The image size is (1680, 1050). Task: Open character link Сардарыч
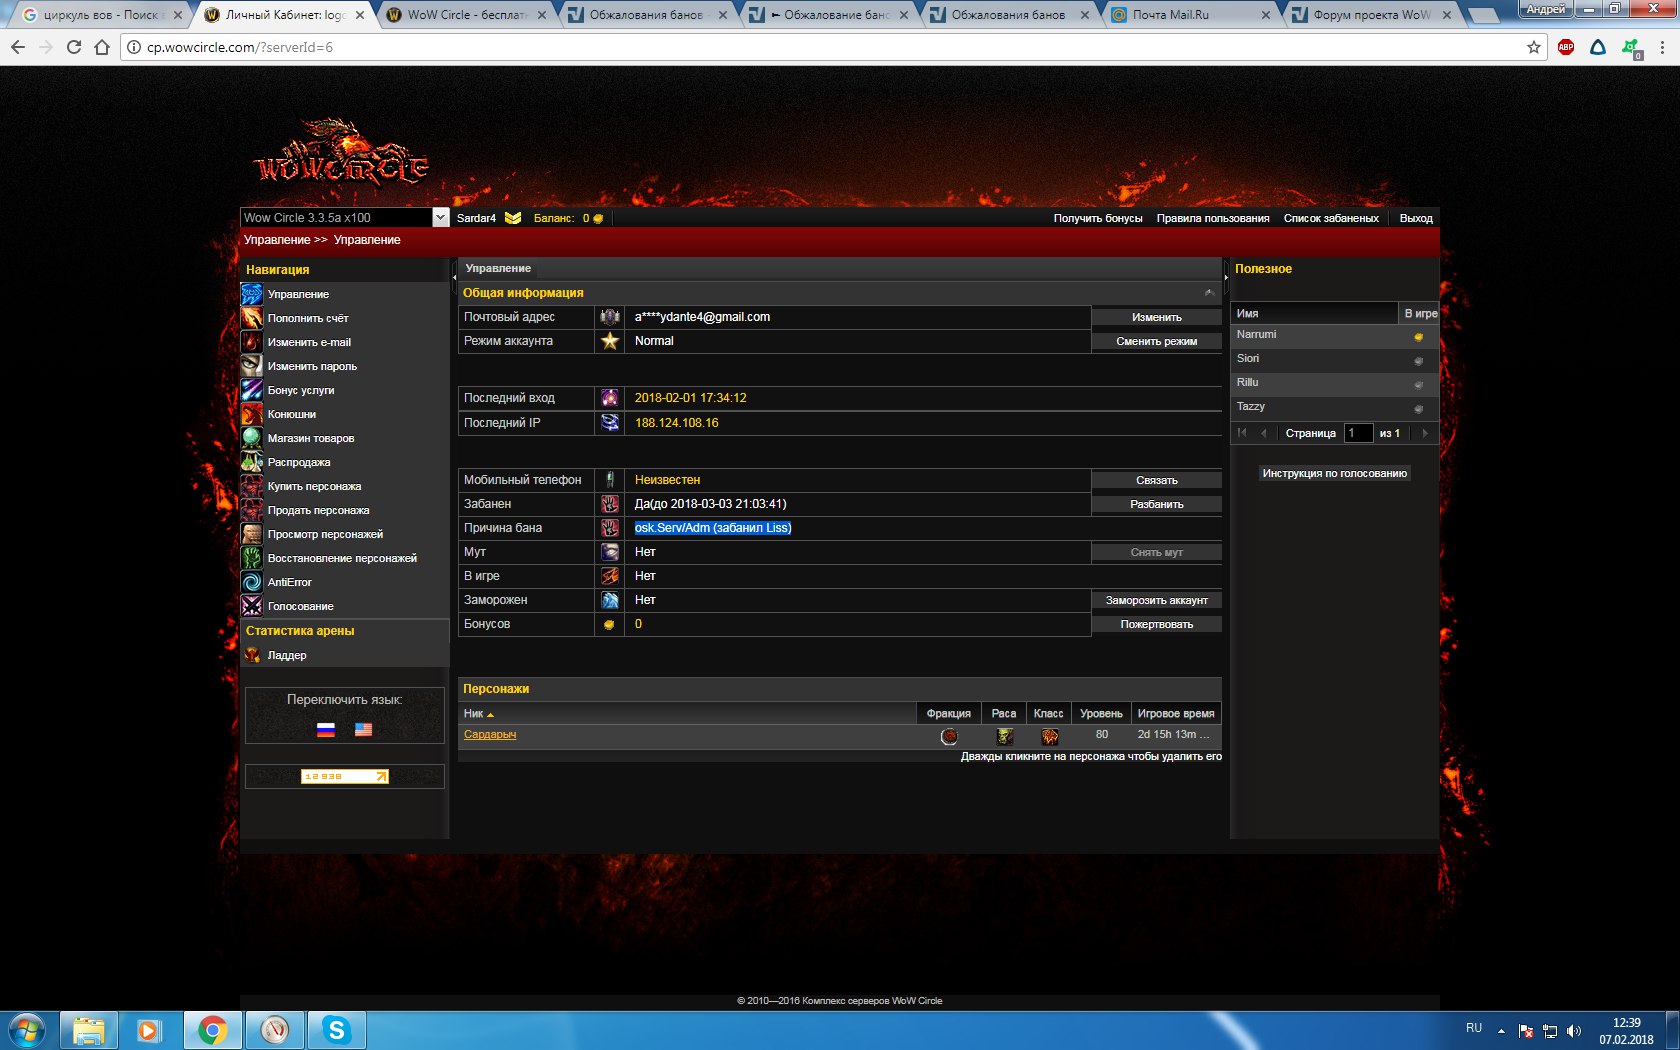490,735
